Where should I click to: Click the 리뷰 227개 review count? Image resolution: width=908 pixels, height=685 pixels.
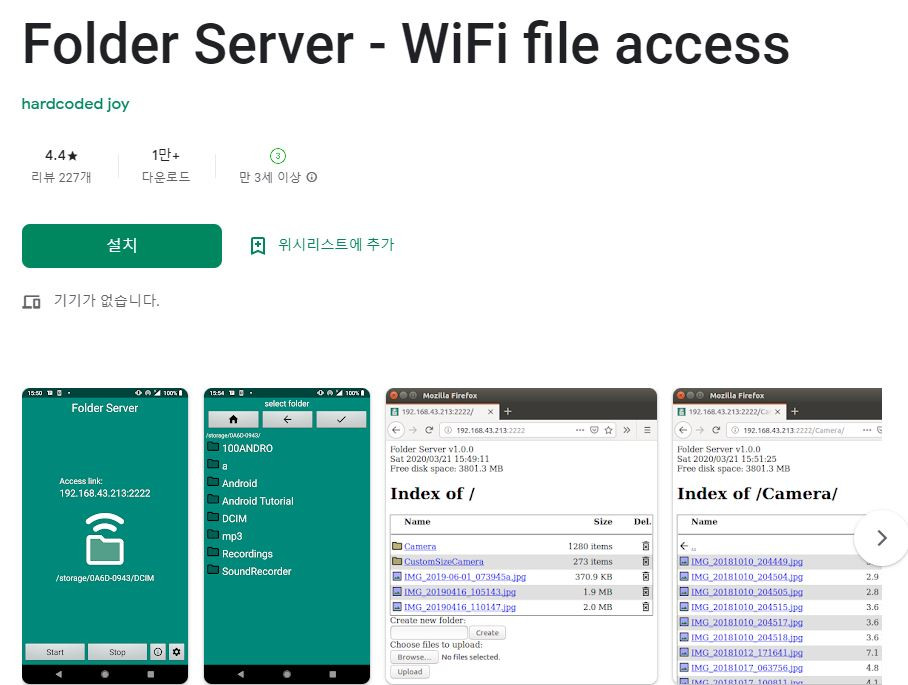61,177
